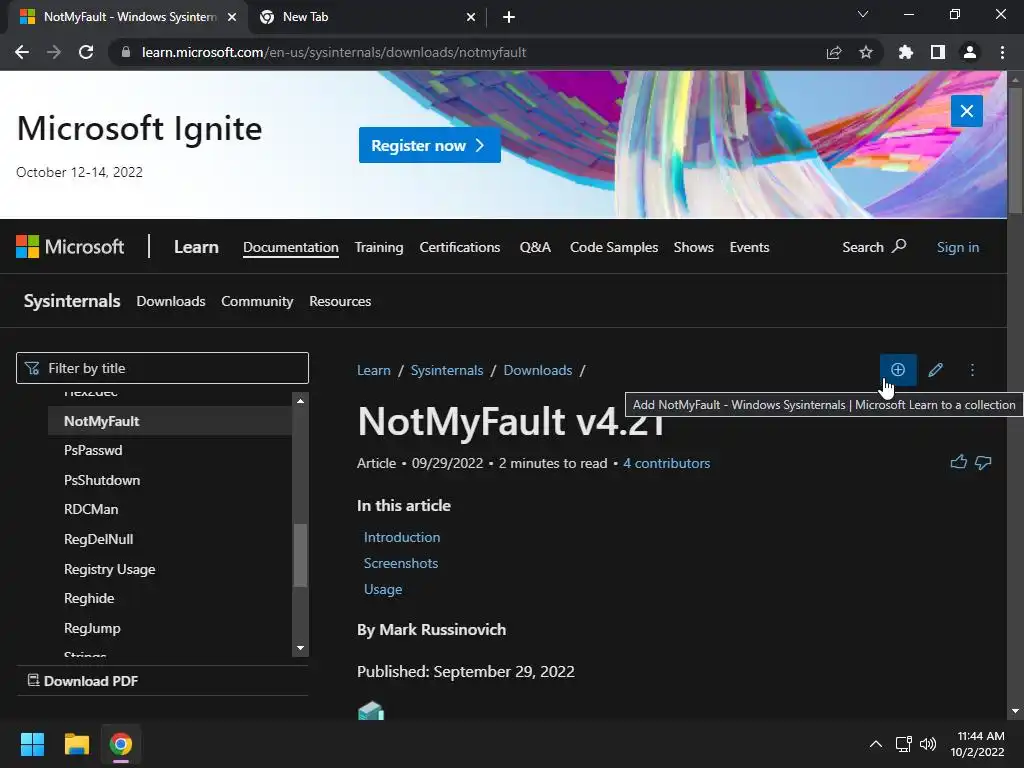This screenshot has height=768, width=1024.
Task: Reload the page with the refresh icon
Action: click(x=86, y=52)
